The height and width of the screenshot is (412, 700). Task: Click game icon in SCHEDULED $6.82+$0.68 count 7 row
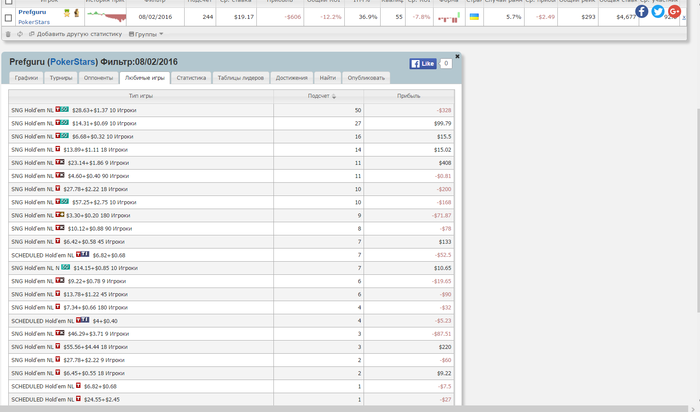[83, 254]
